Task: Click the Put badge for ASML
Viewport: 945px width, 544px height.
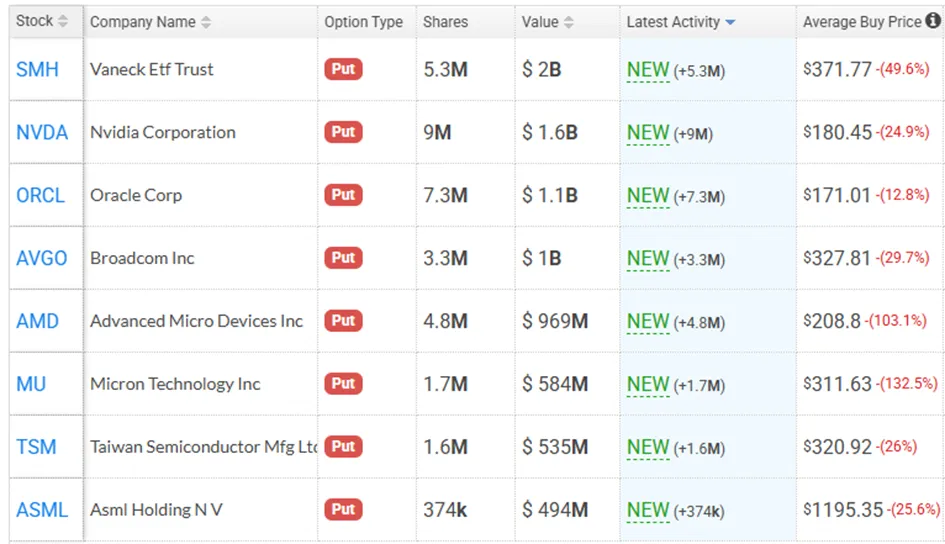Action: [344, 510]
